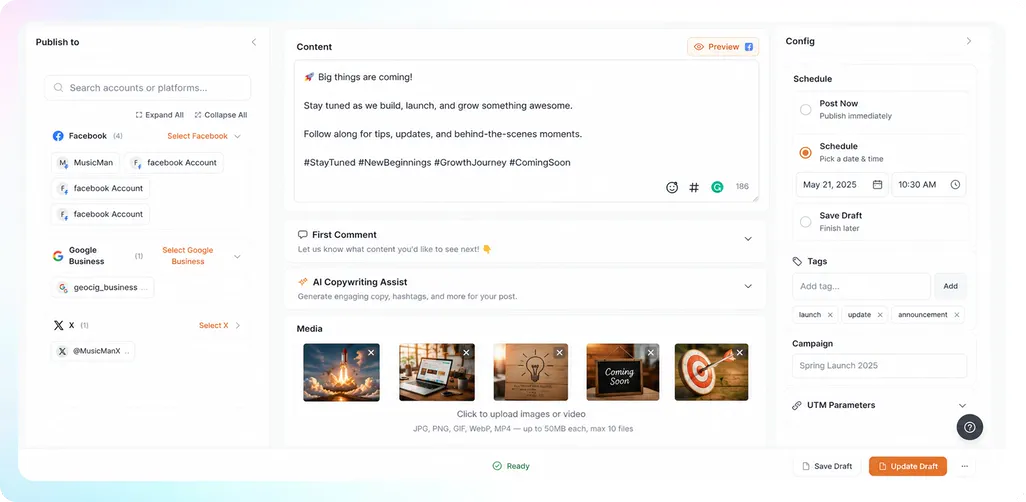Click the Add tag input field
Viewport: 1026px width, 502px height.
click(861, 286)
